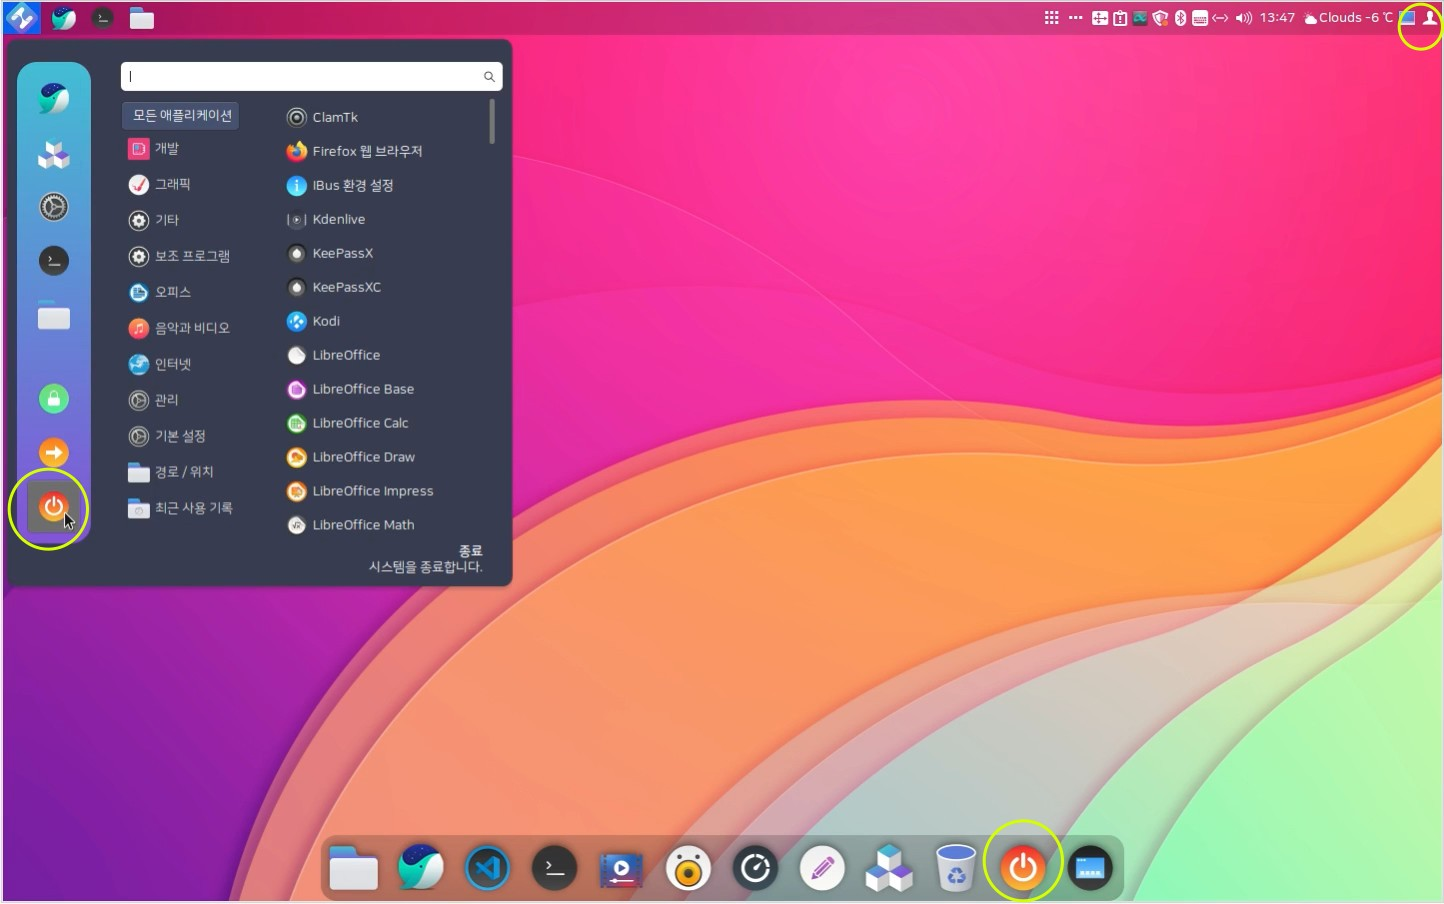Viewport: 1444px width, 904px height.
Task: Launch Visual Studio Code from the dock
Action: [x=488, y=868]
